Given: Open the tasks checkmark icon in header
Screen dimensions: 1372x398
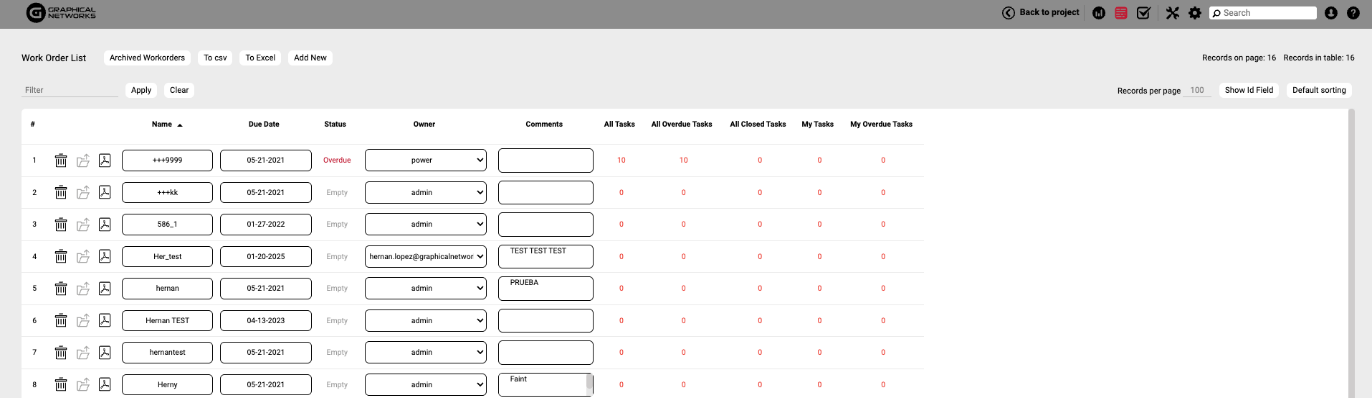Looking at the screenshot, I should (x=1144, y=13).
